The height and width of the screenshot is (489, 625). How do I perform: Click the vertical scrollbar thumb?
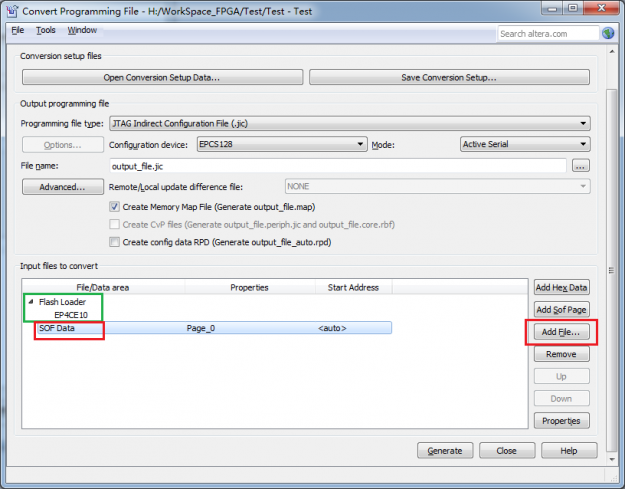[611, 270]
